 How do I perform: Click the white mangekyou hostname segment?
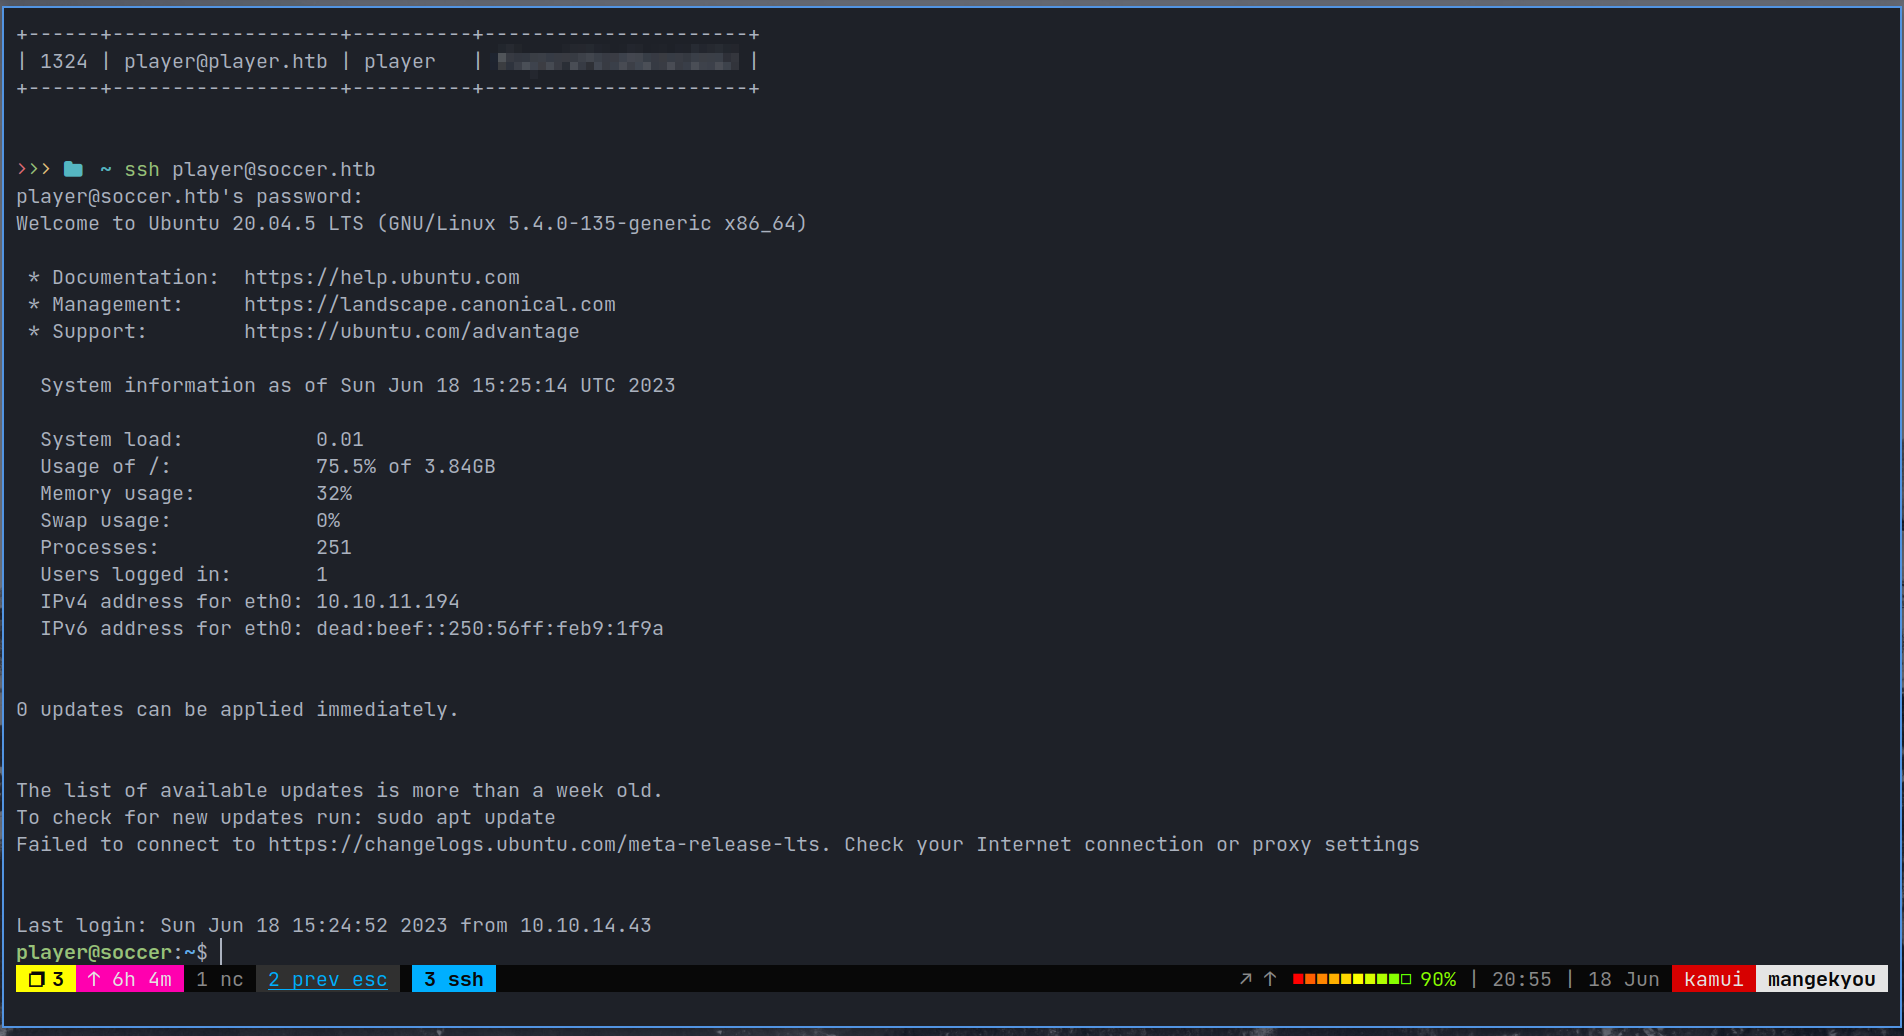1821,979
